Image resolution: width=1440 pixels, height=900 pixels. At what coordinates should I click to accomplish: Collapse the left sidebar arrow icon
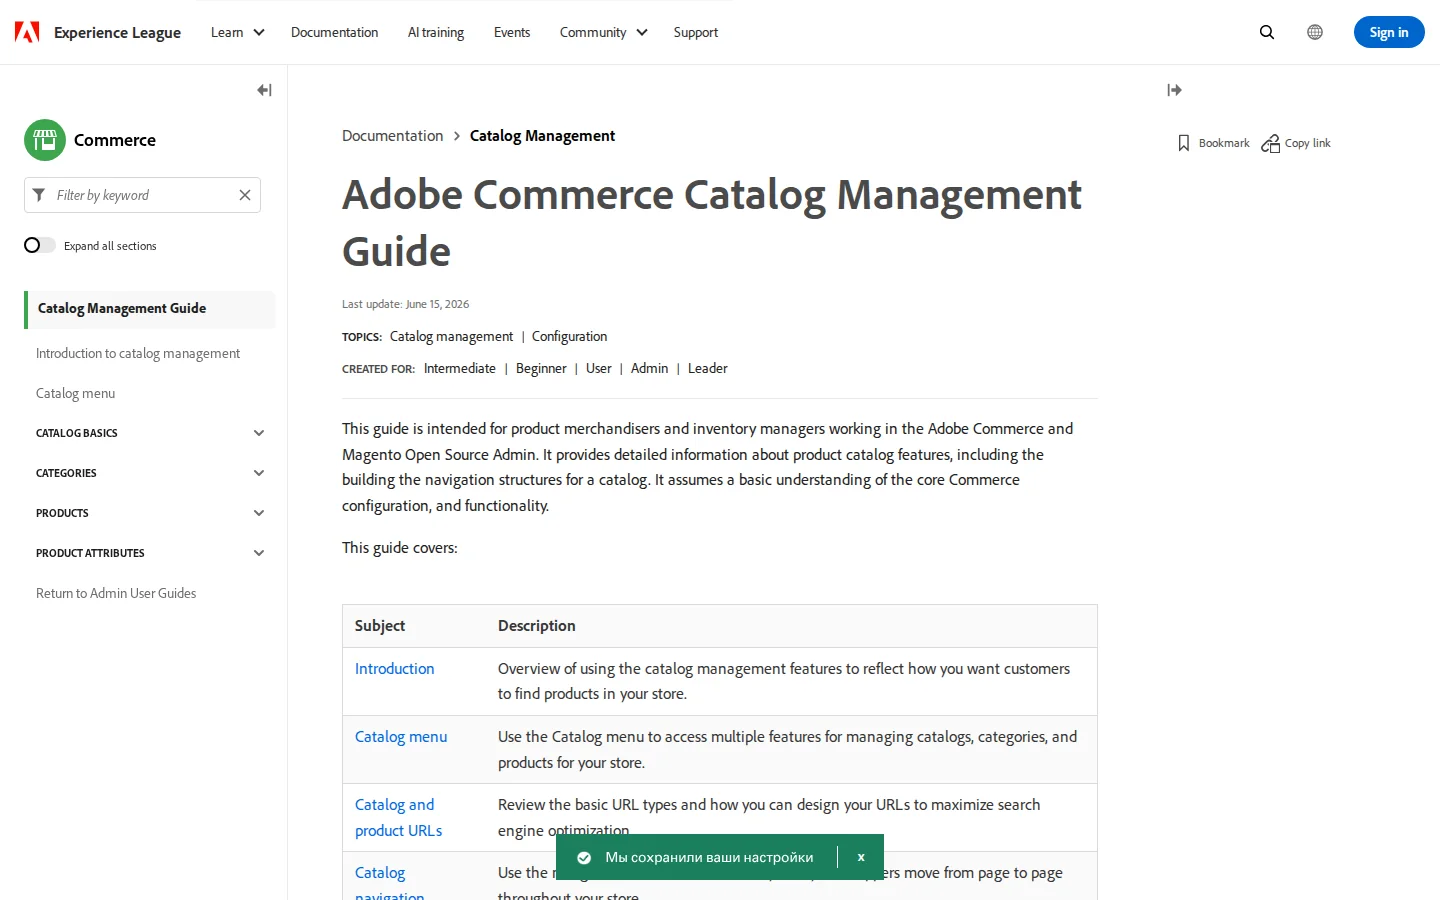tap(264, 90)
